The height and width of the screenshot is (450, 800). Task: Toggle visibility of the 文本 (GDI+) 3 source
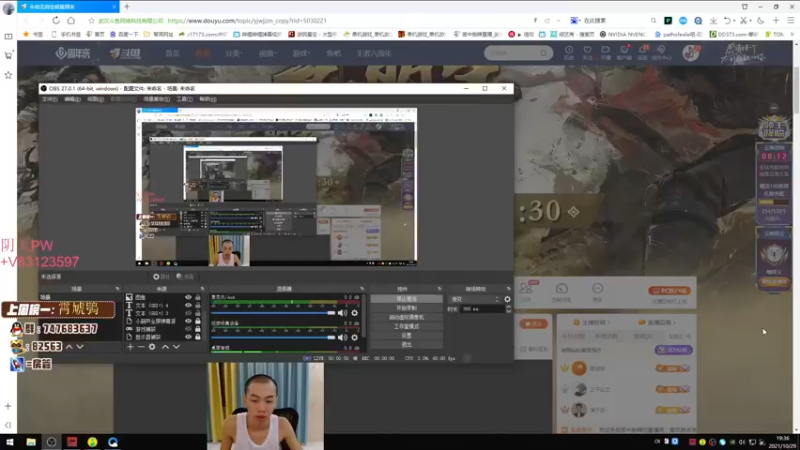click(x=188, y=313)
